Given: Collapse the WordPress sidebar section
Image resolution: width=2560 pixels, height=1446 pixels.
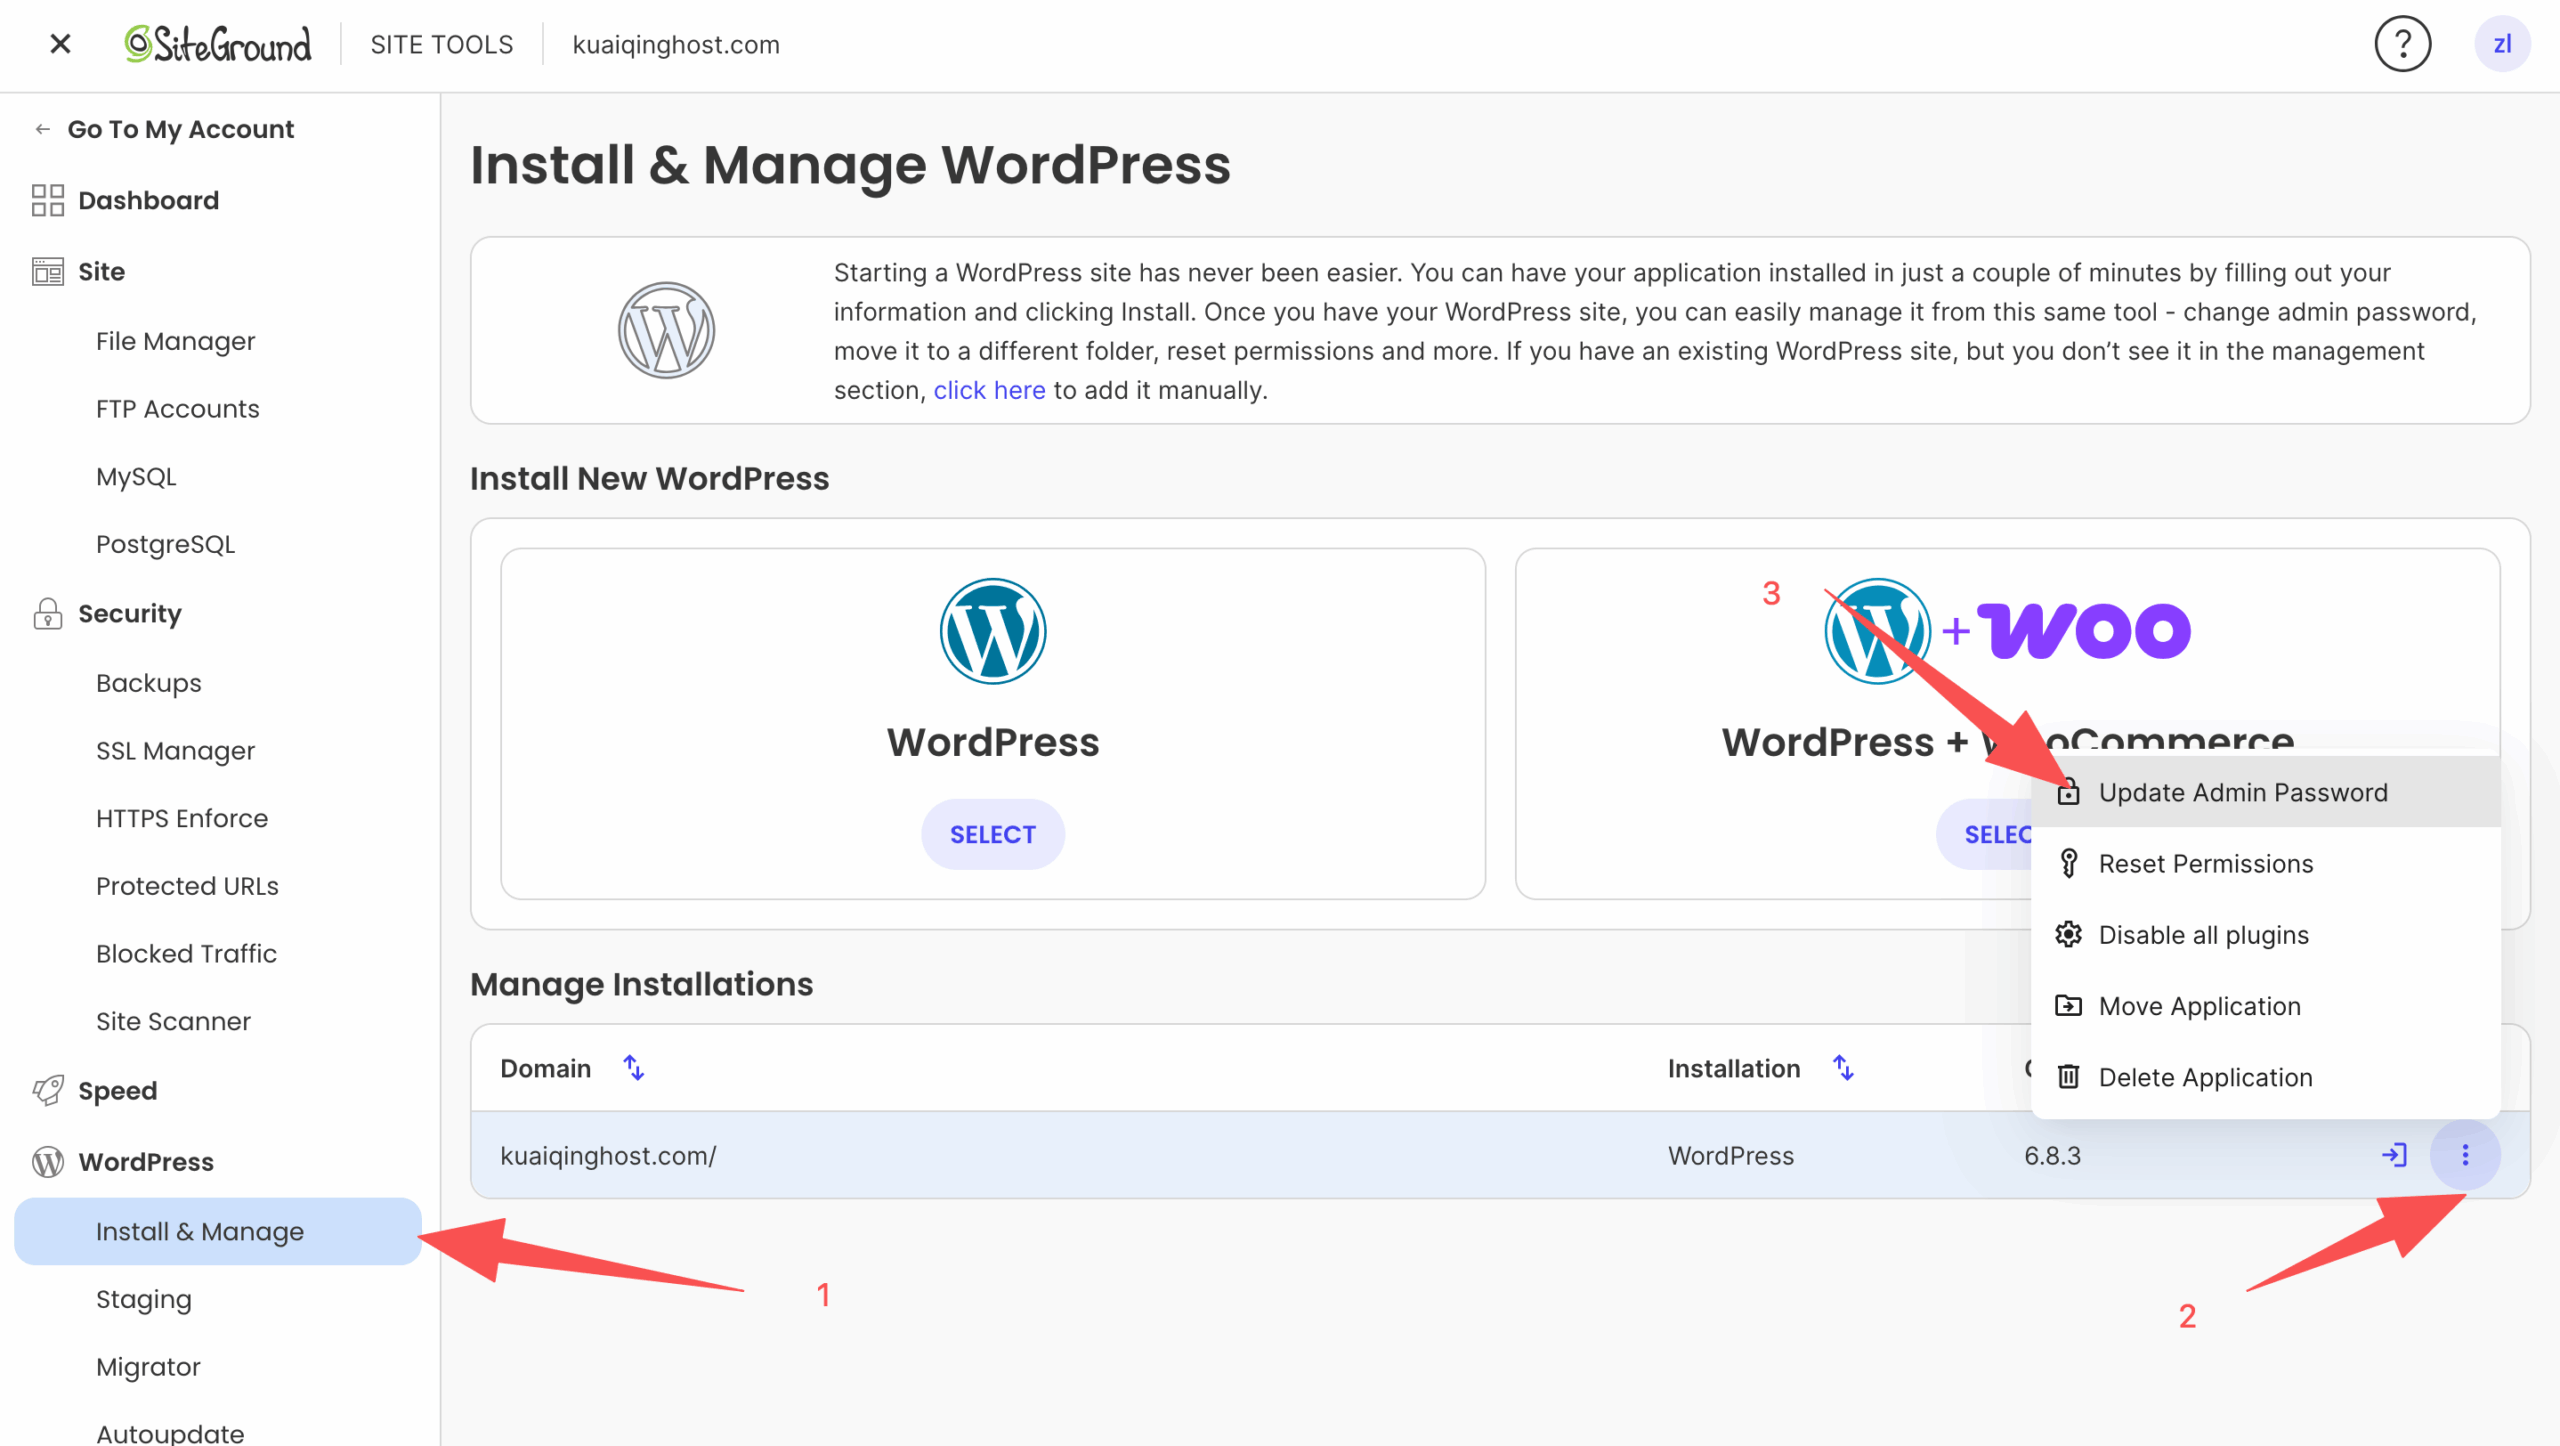Looking at the screenshot, I should coord(146,1161).
